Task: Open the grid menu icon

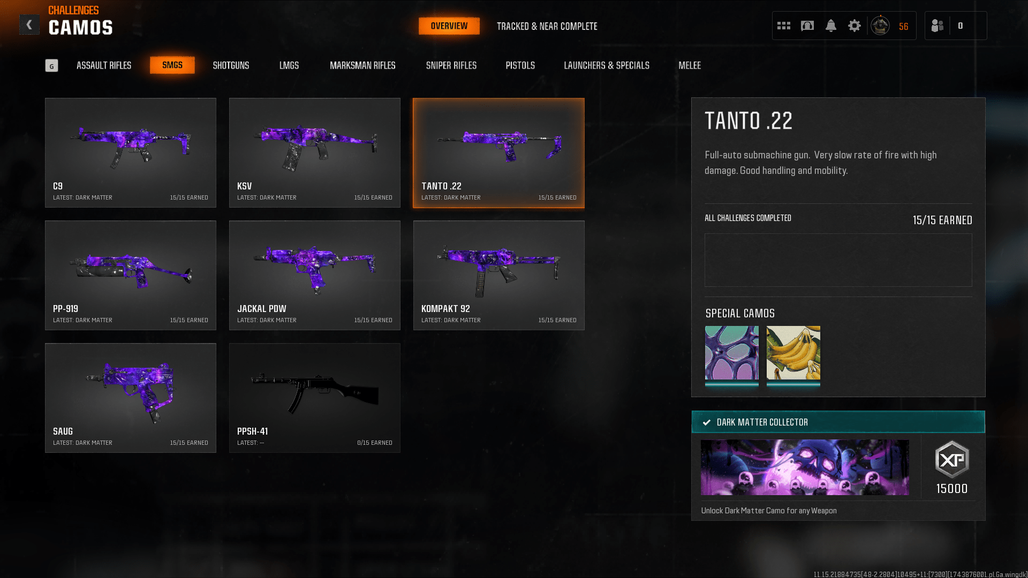Action: pos(783,26)
